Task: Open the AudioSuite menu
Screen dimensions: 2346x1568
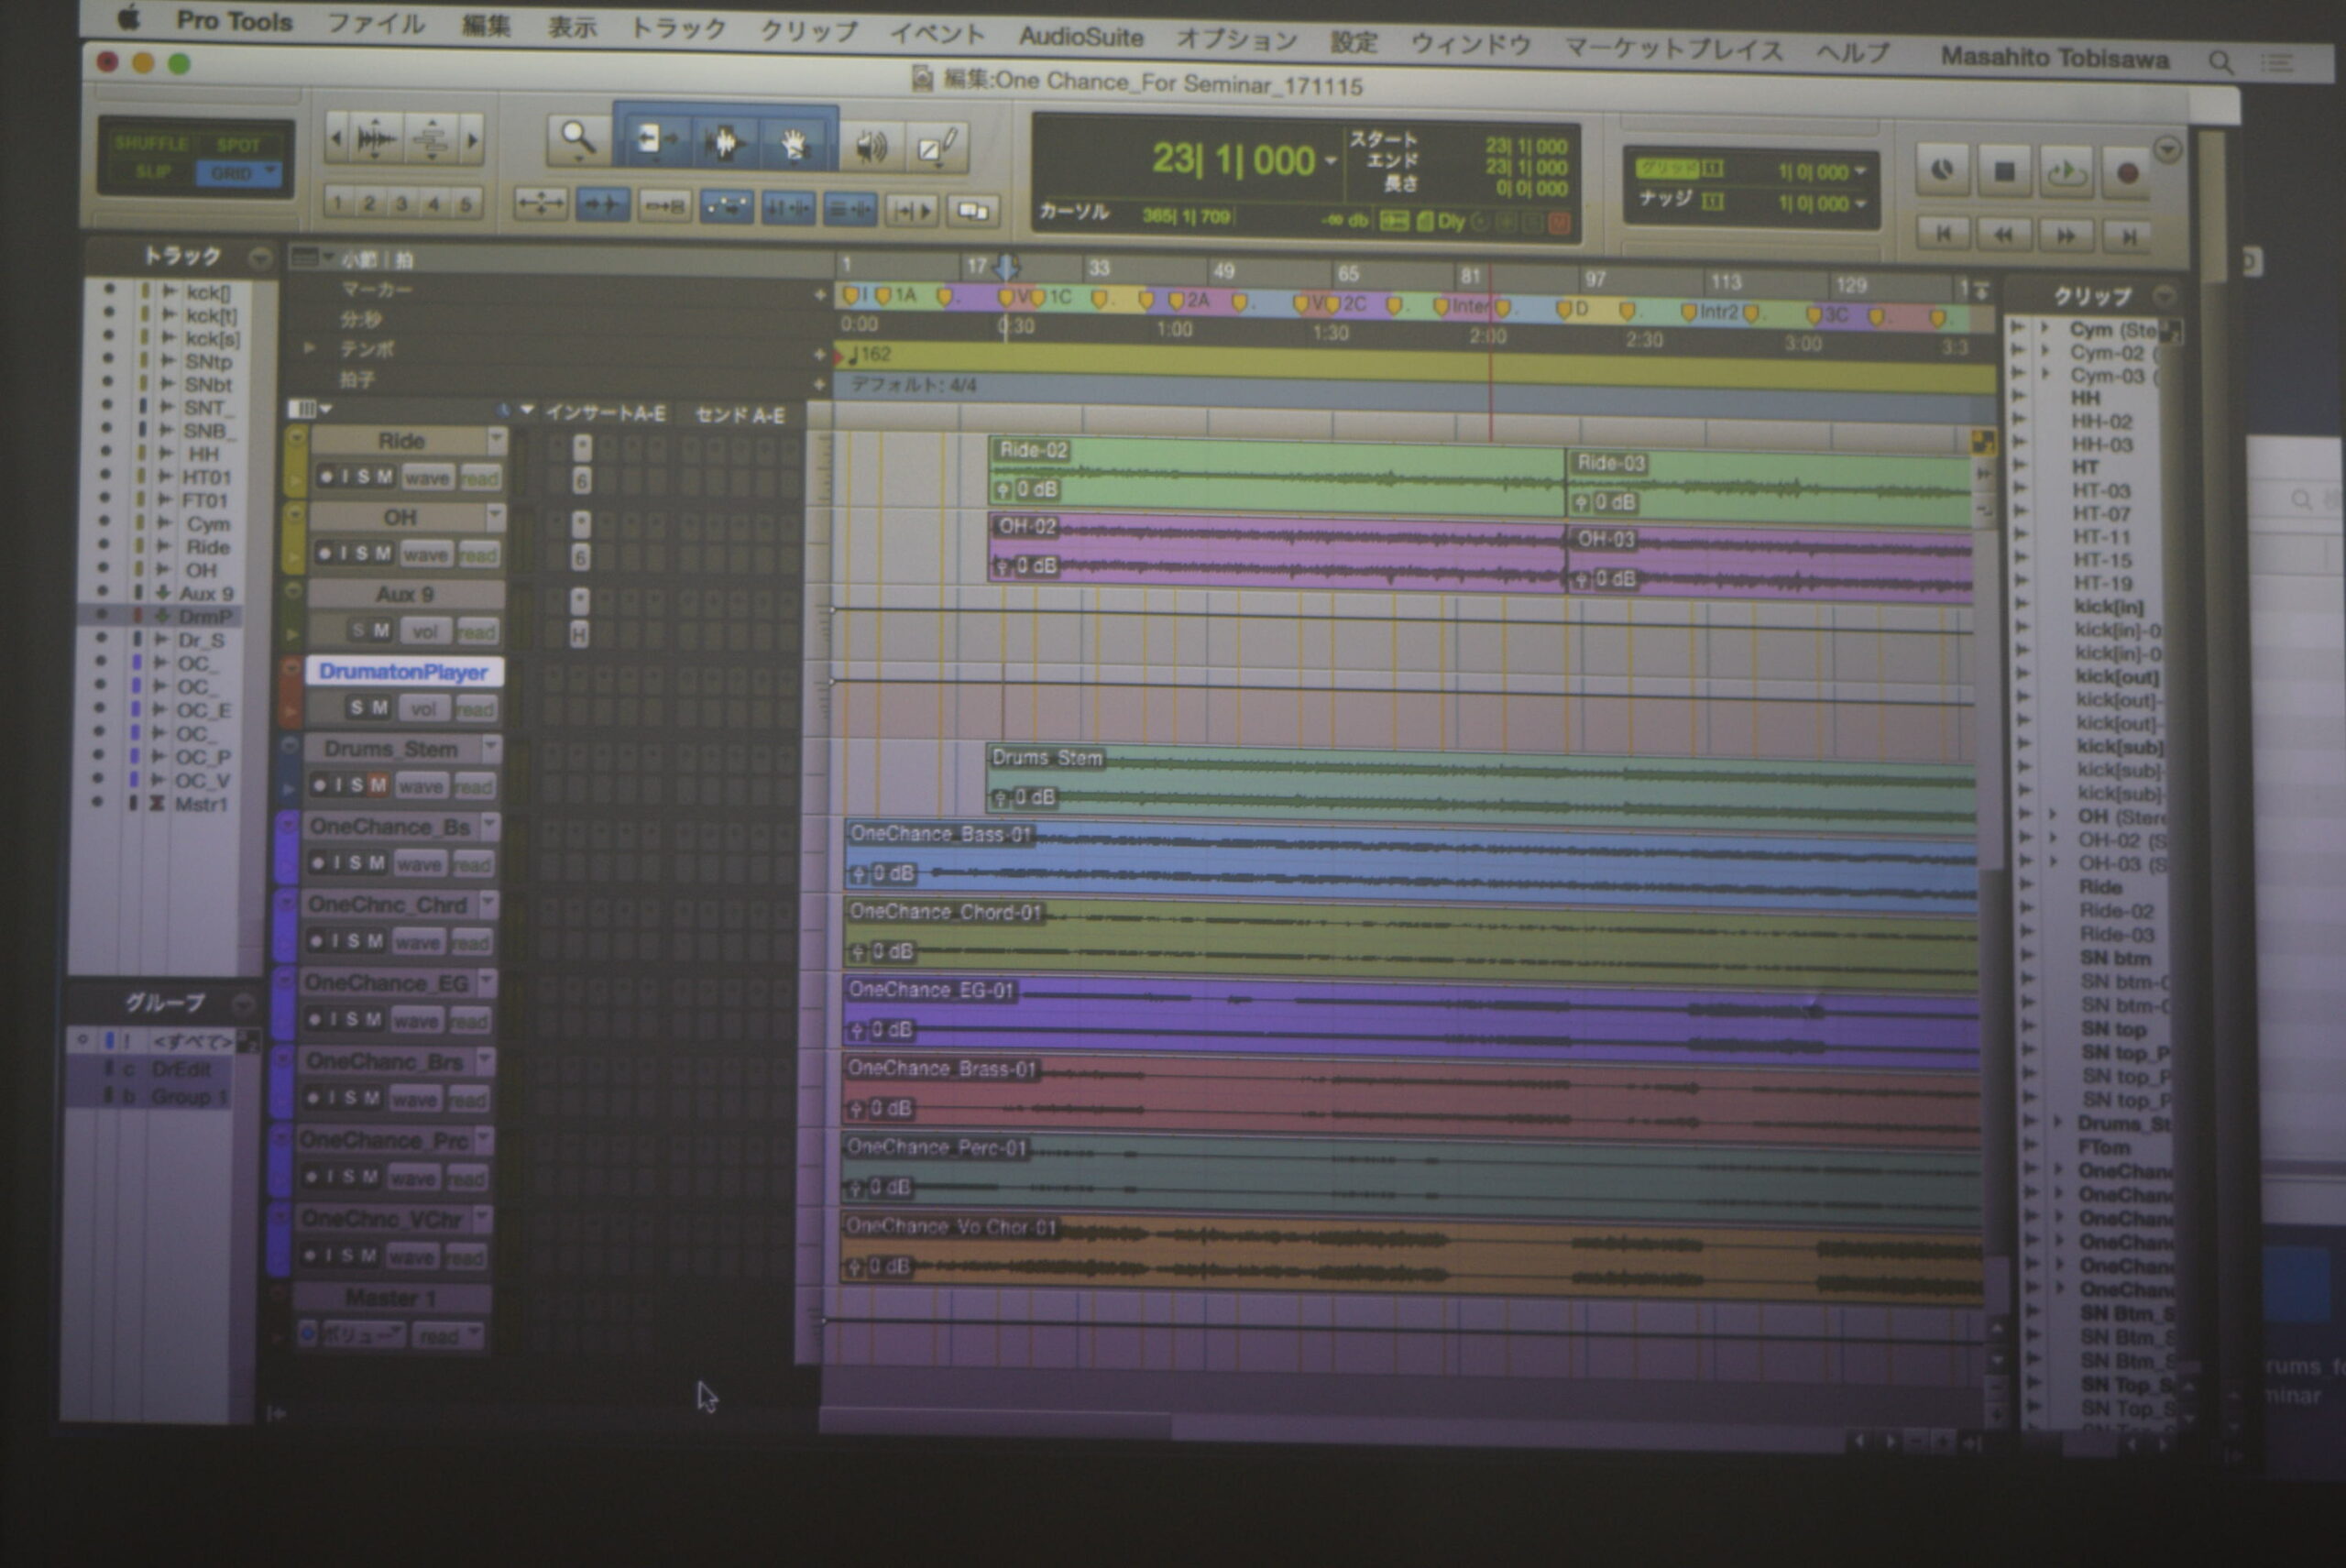Action: click(x=1080, y=37)
